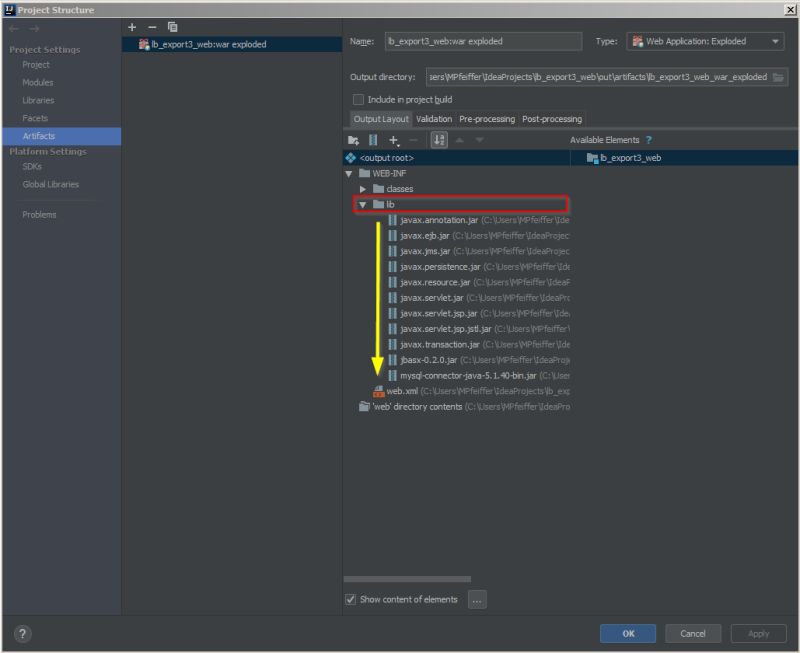Remove selected element with the minus toolbar icon
This screenshot has height=653, width=800.
[x=412, y=140]
